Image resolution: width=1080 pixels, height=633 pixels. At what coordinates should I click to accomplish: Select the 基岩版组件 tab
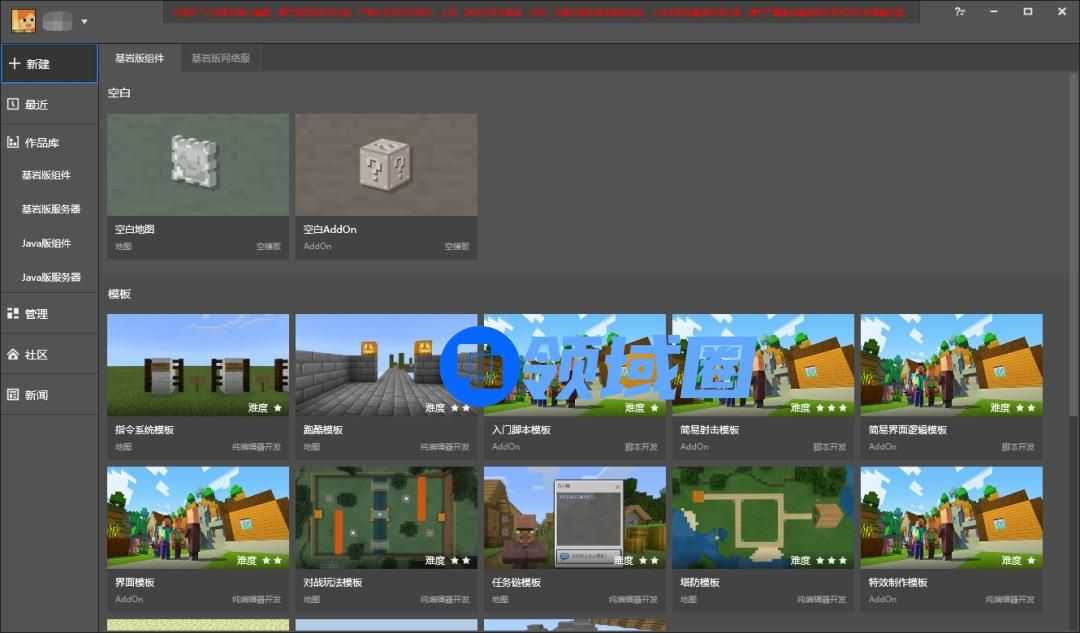pos(140,58)
